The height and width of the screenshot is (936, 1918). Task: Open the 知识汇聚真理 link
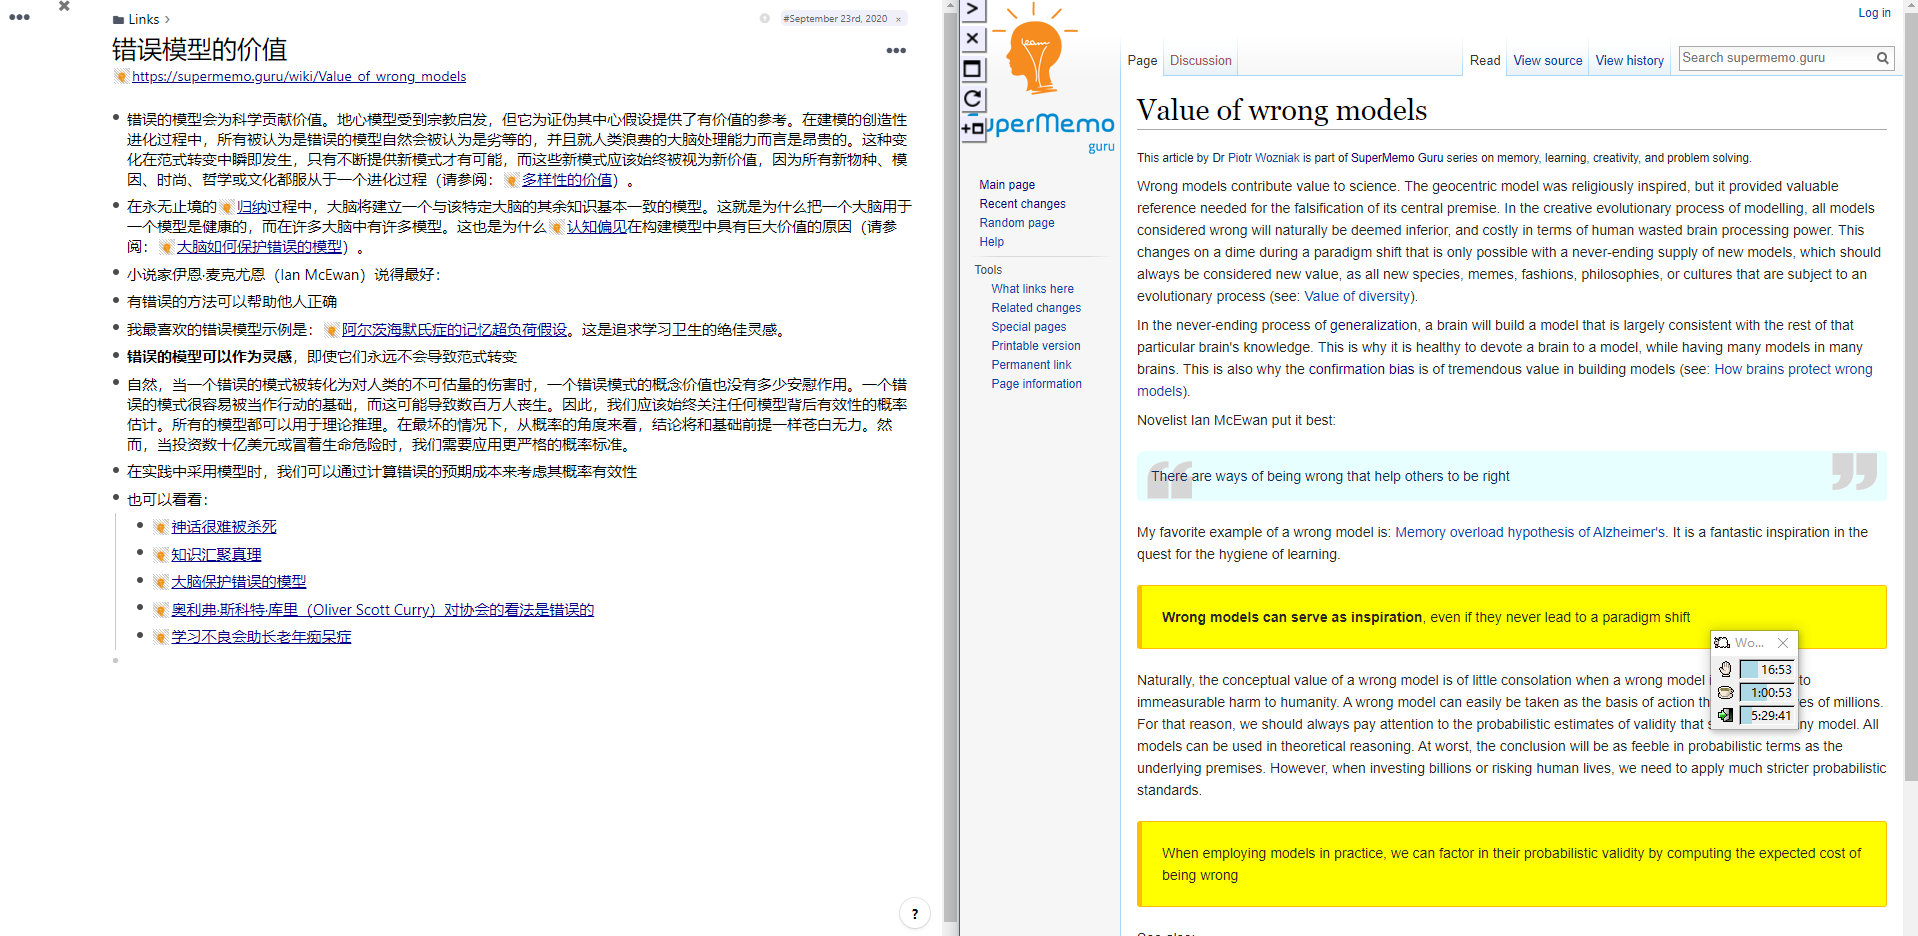[x=216, y=555]
